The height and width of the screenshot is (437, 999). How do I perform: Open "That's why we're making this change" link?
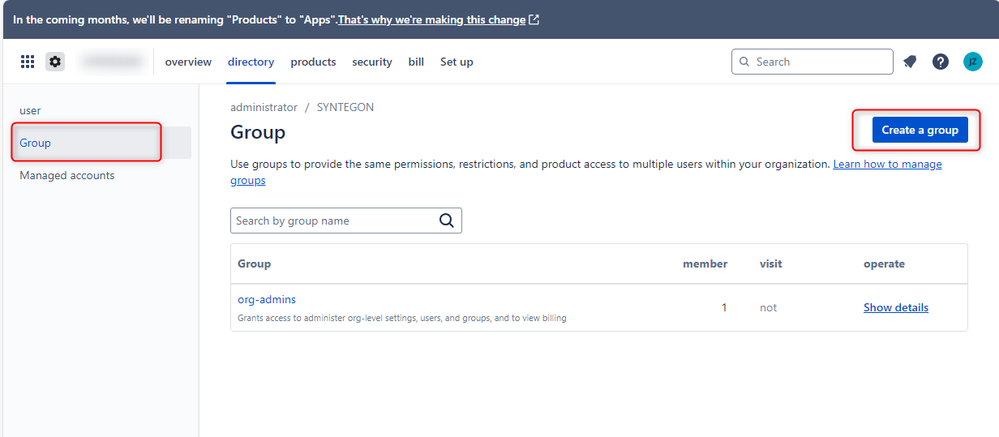click(x=431, y=20)
